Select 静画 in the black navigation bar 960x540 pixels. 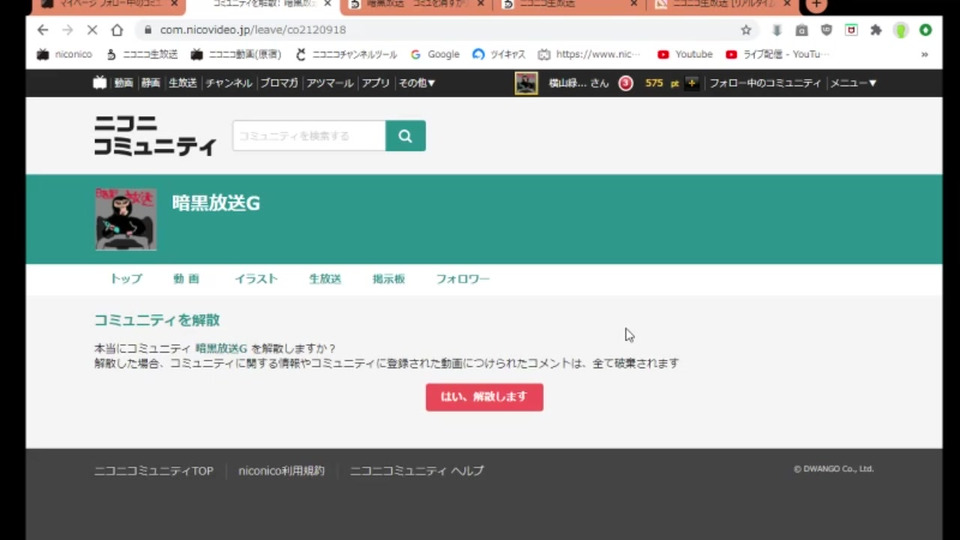pos(151,83)
